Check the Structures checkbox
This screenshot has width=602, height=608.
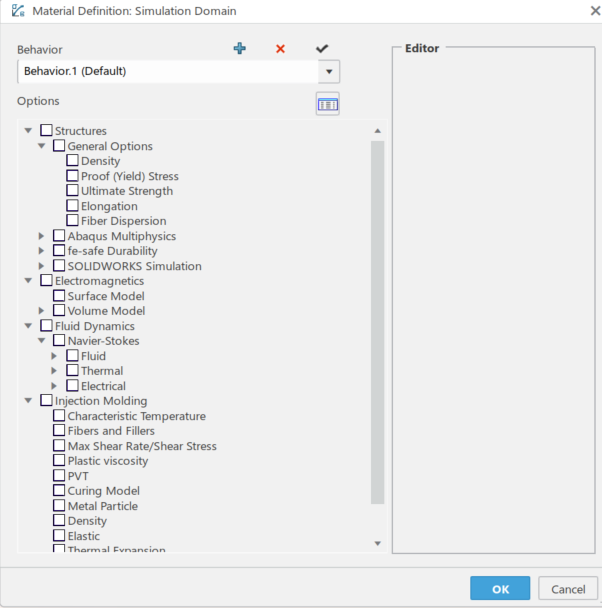click(x=46, y=130)
